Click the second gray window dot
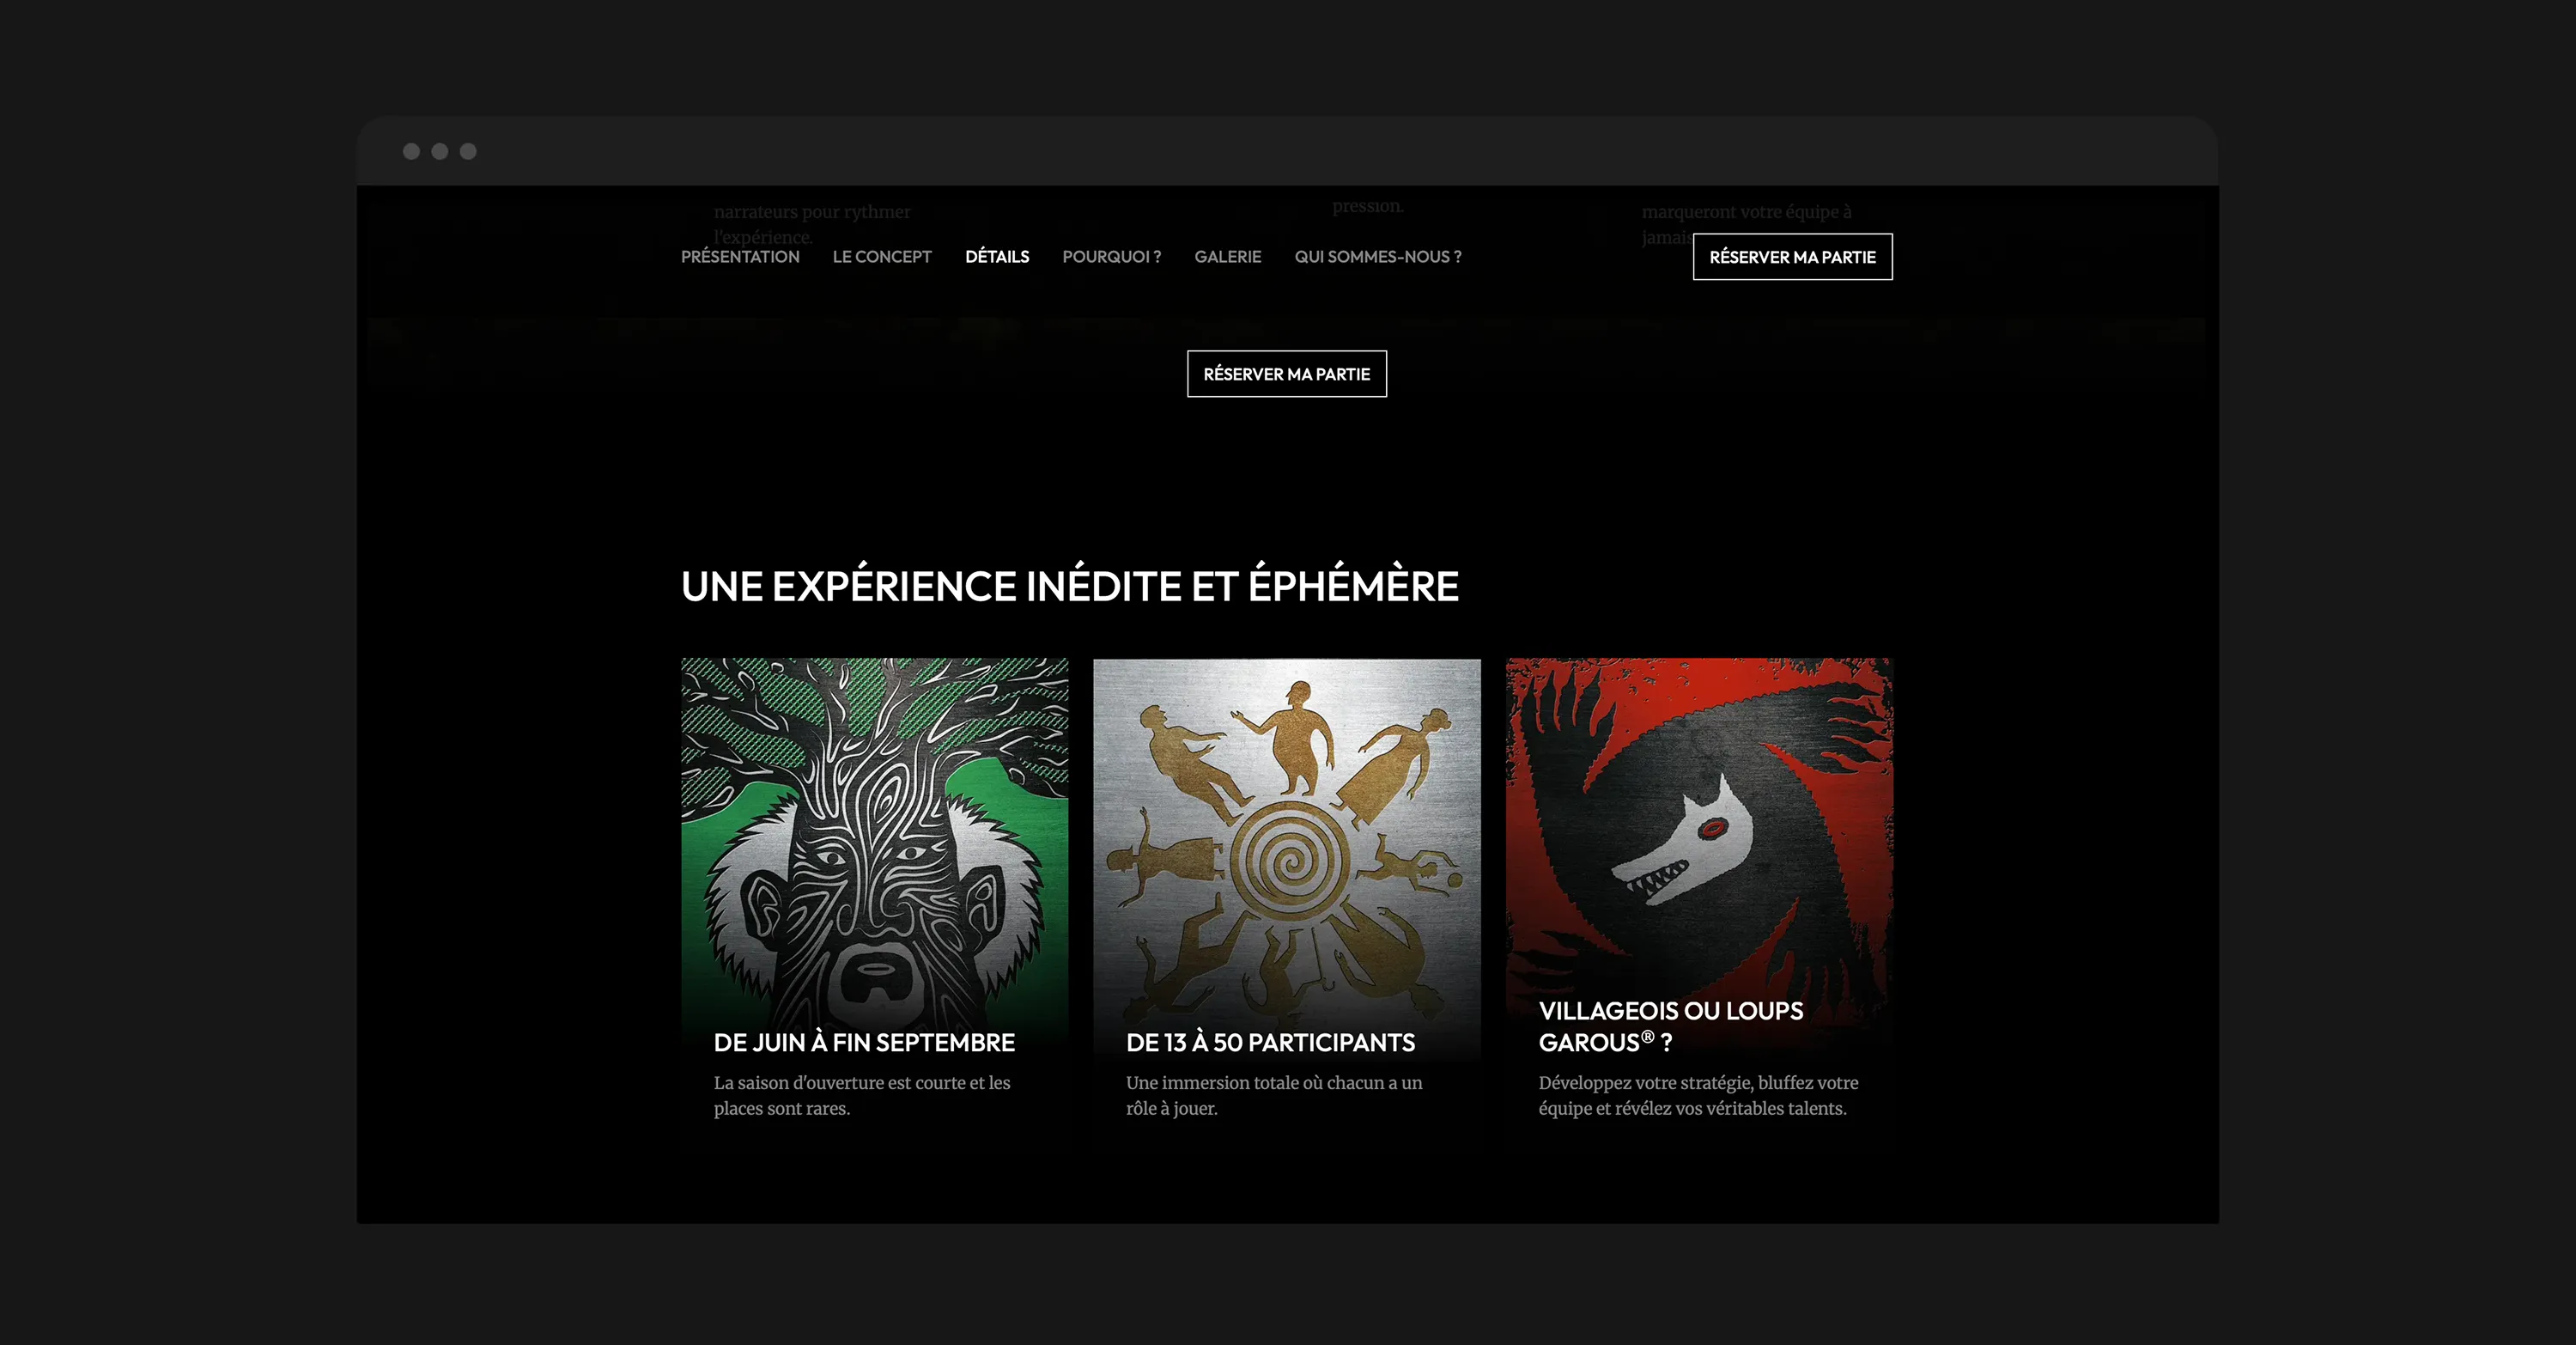Viewport: 2576px width, 1345px height. 440,151
